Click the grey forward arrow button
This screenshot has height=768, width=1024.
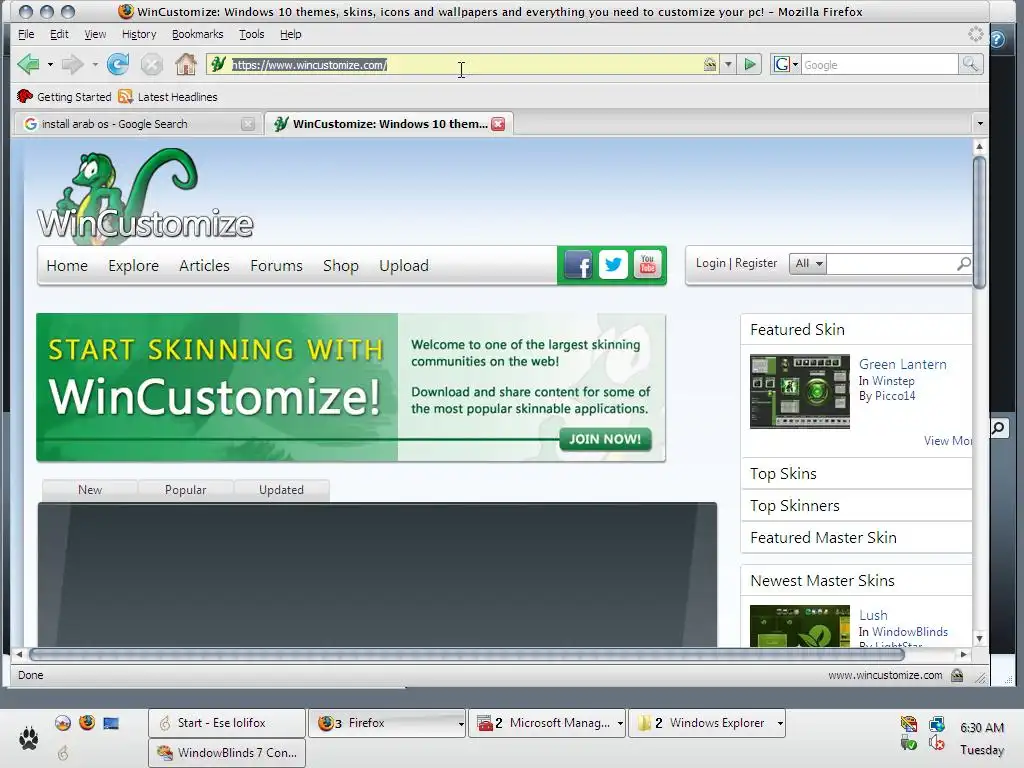[72, 64]
